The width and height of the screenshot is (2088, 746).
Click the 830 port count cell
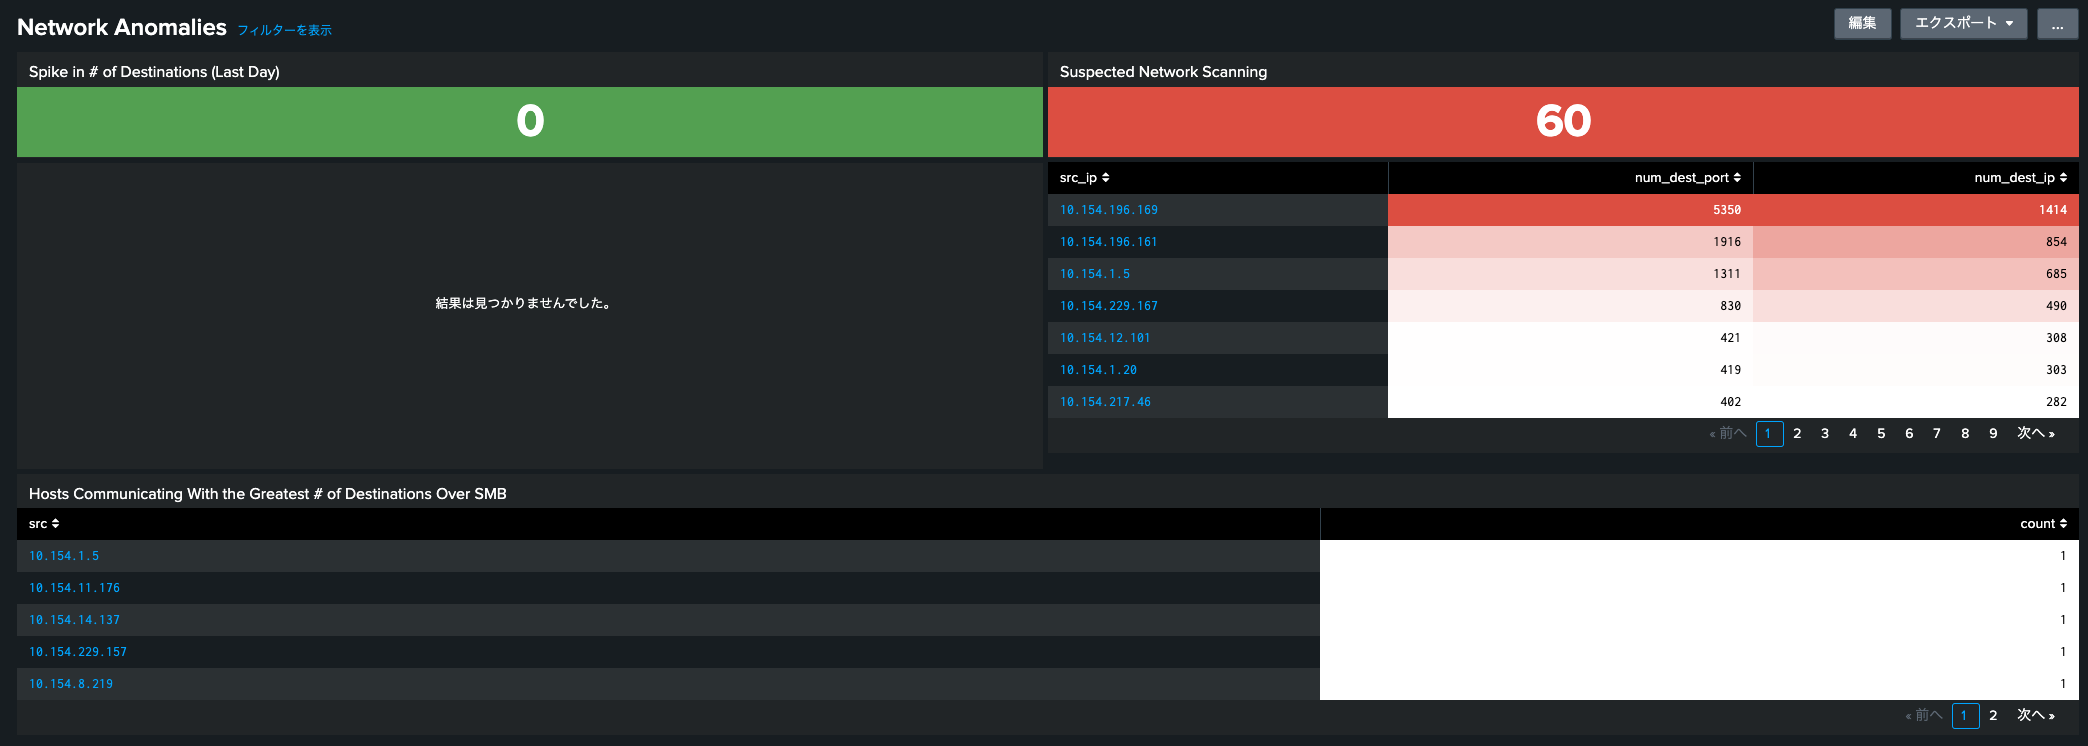click(x=1570, y=306)
